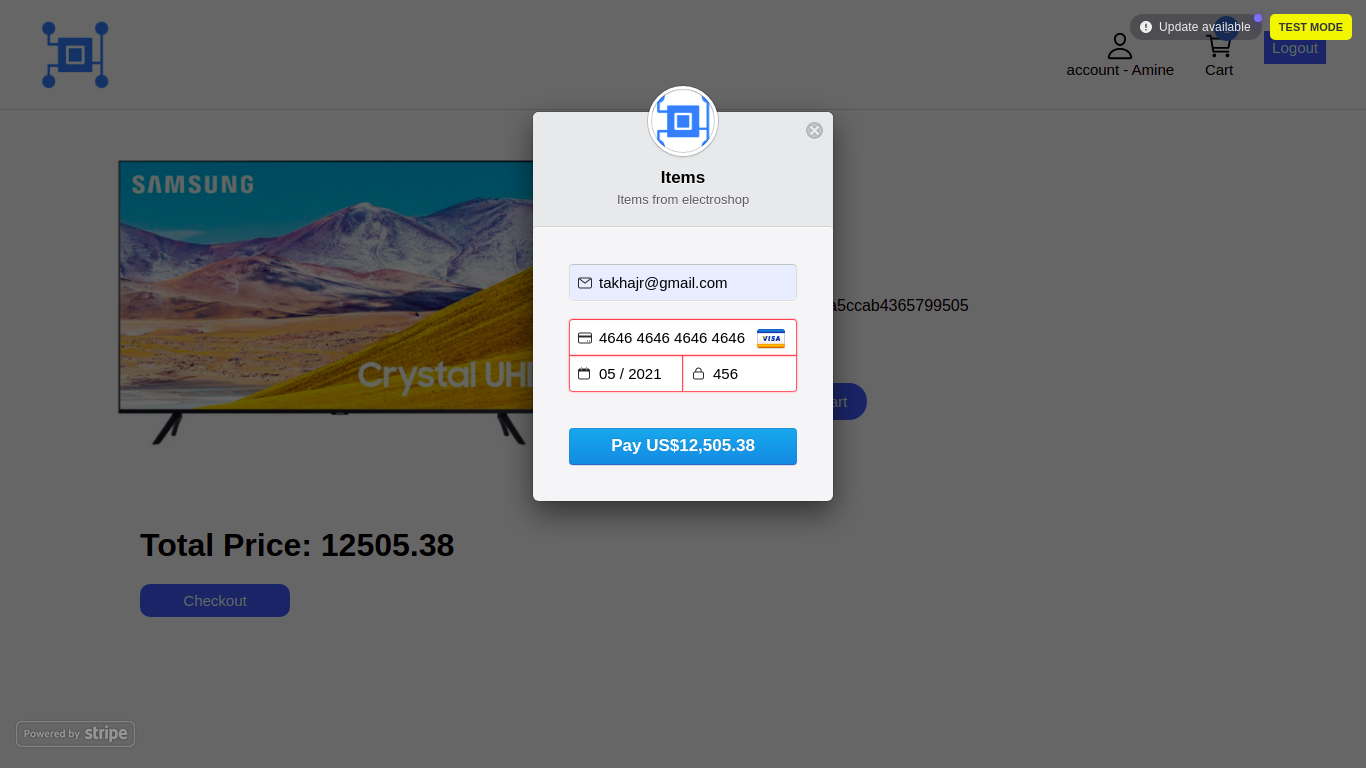Click the Update available notification
This screenshot has width=1366, height=768.
click(1196, 27)
